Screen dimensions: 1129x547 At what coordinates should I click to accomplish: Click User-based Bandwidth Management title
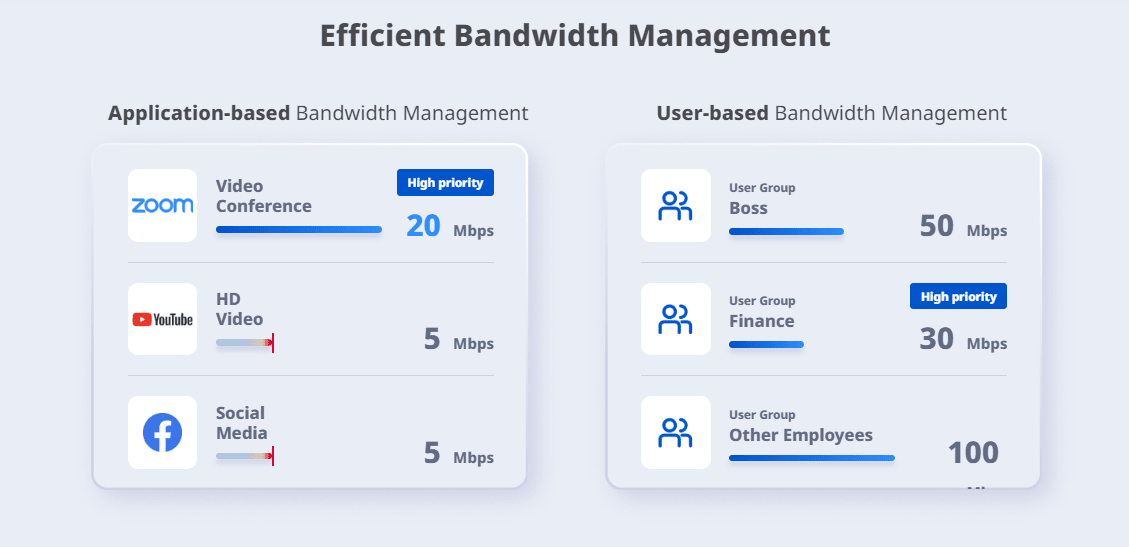click(x=831, y=113)
